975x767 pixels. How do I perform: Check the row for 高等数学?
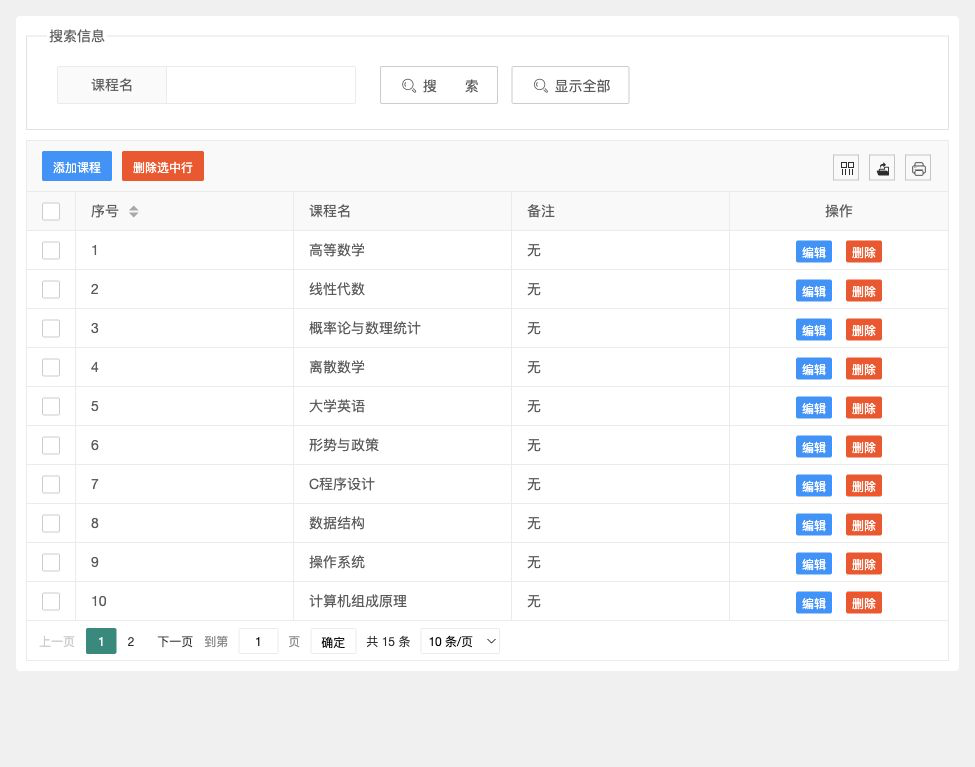51,251
